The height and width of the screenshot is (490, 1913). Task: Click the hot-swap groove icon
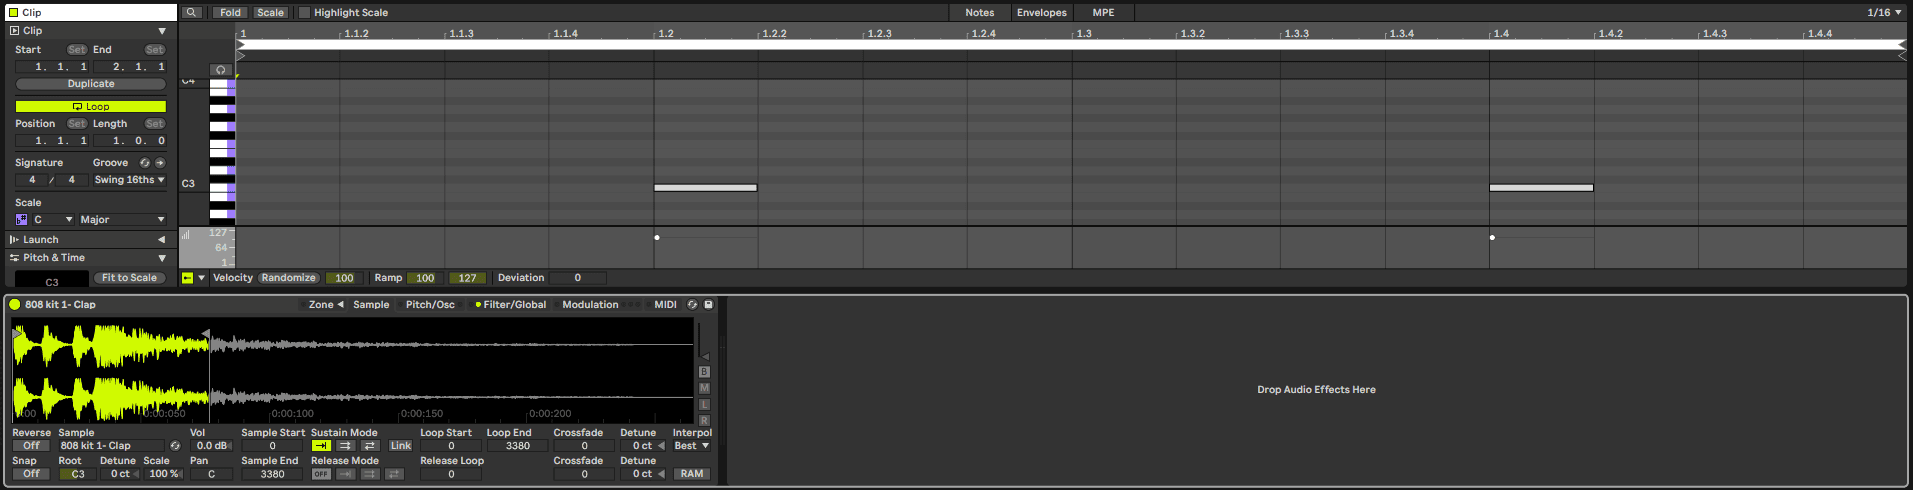click(x=145, y=163)
